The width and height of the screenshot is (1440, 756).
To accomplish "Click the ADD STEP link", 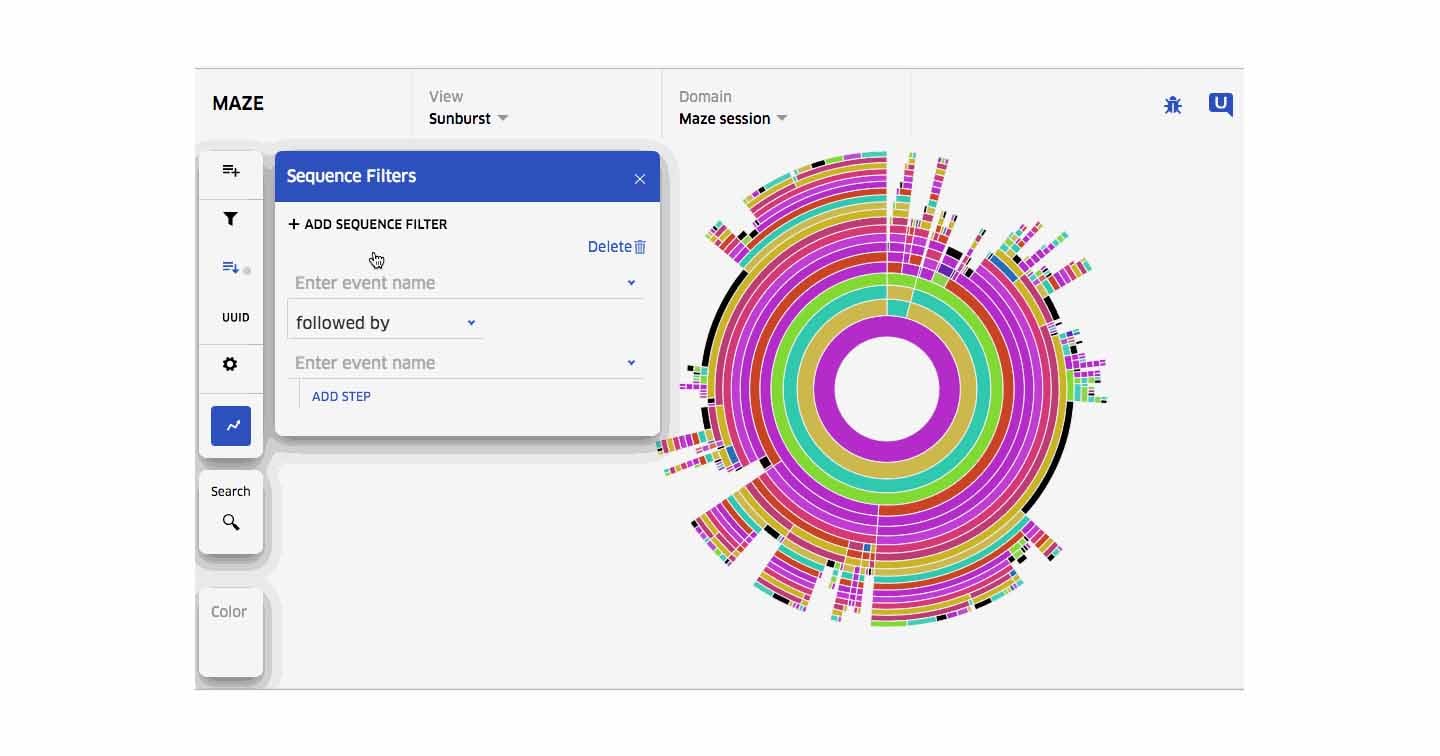I will [x=341, y=396].
